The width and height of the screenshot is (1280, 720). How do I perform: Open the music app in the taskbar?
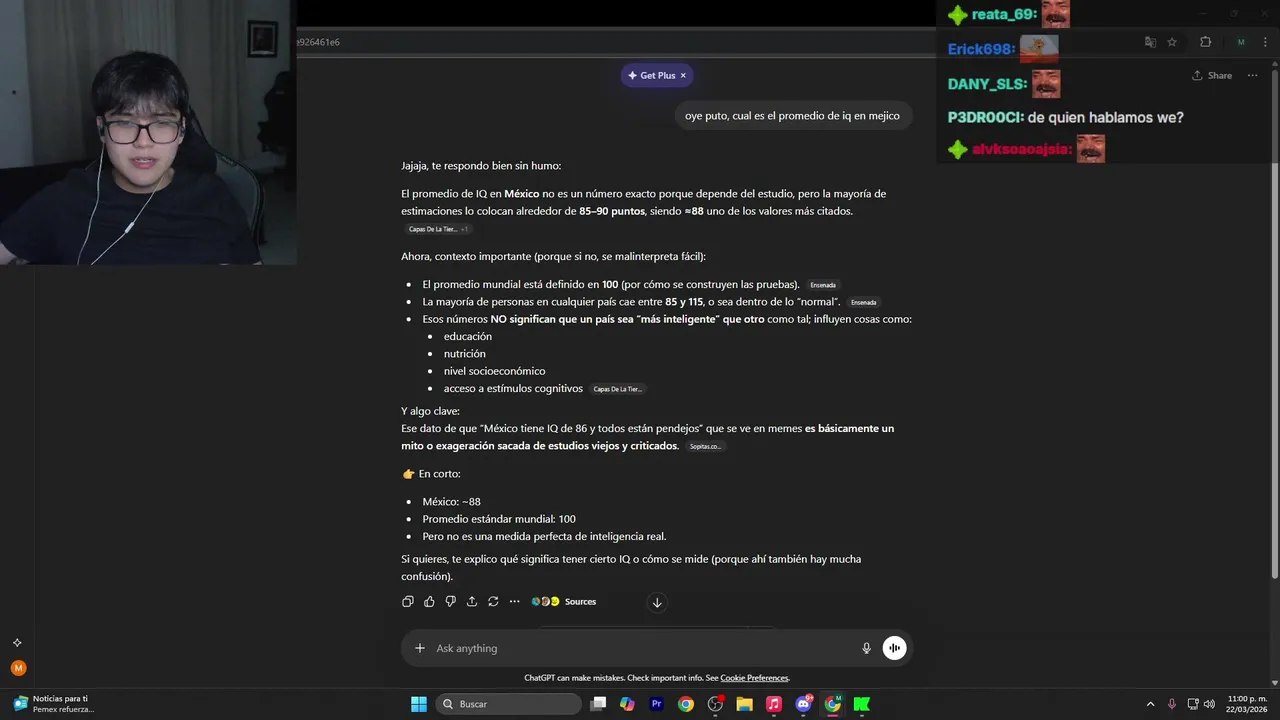click(x=773, y=704)
